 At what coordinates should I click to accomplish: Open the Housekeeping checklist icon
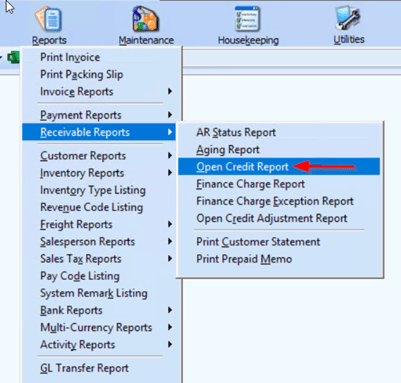[247, 19]
